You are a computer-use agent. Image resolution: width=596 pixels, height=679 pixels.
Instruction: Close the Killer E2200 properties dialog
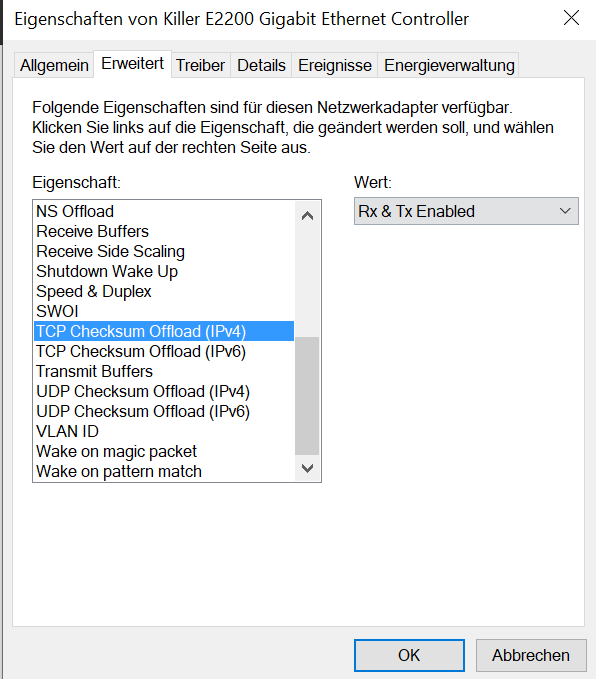point(571,18)
